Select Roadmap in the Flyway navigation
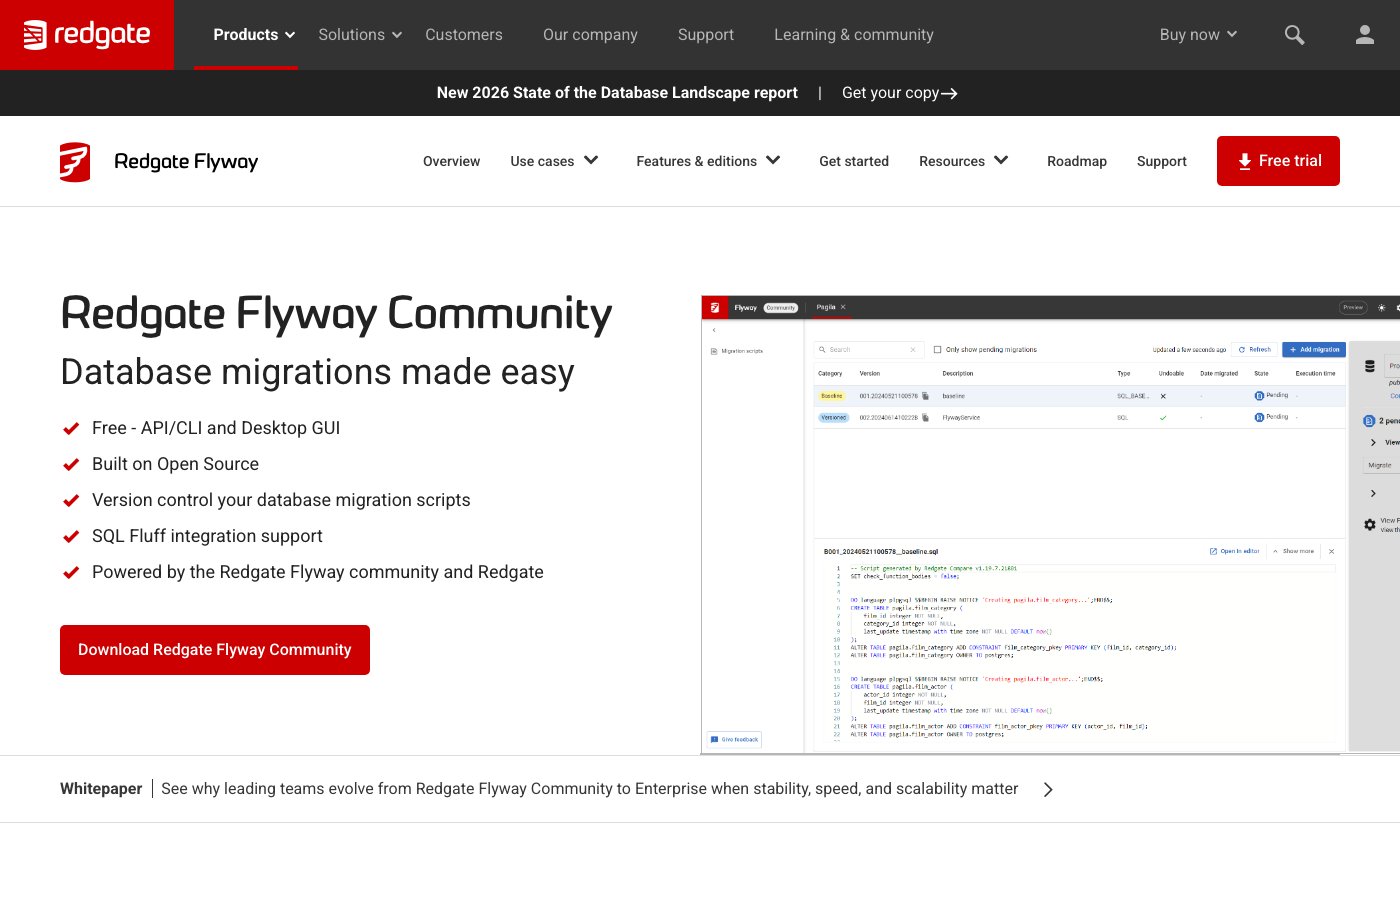 (1077, 161)
